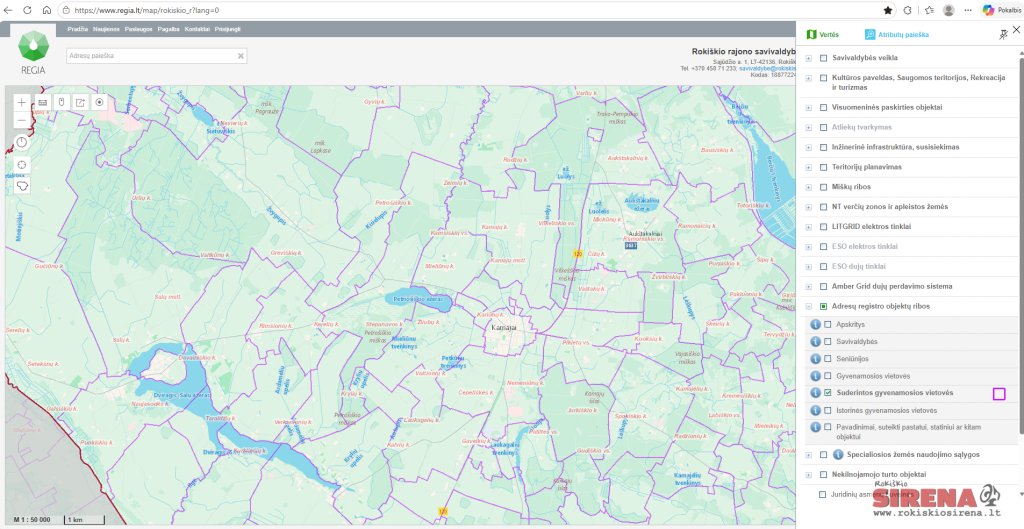Viewport: 1024px width, 529px height.
Task: Show info for Gyvenamosios vietovės layer
Action: 815,376
